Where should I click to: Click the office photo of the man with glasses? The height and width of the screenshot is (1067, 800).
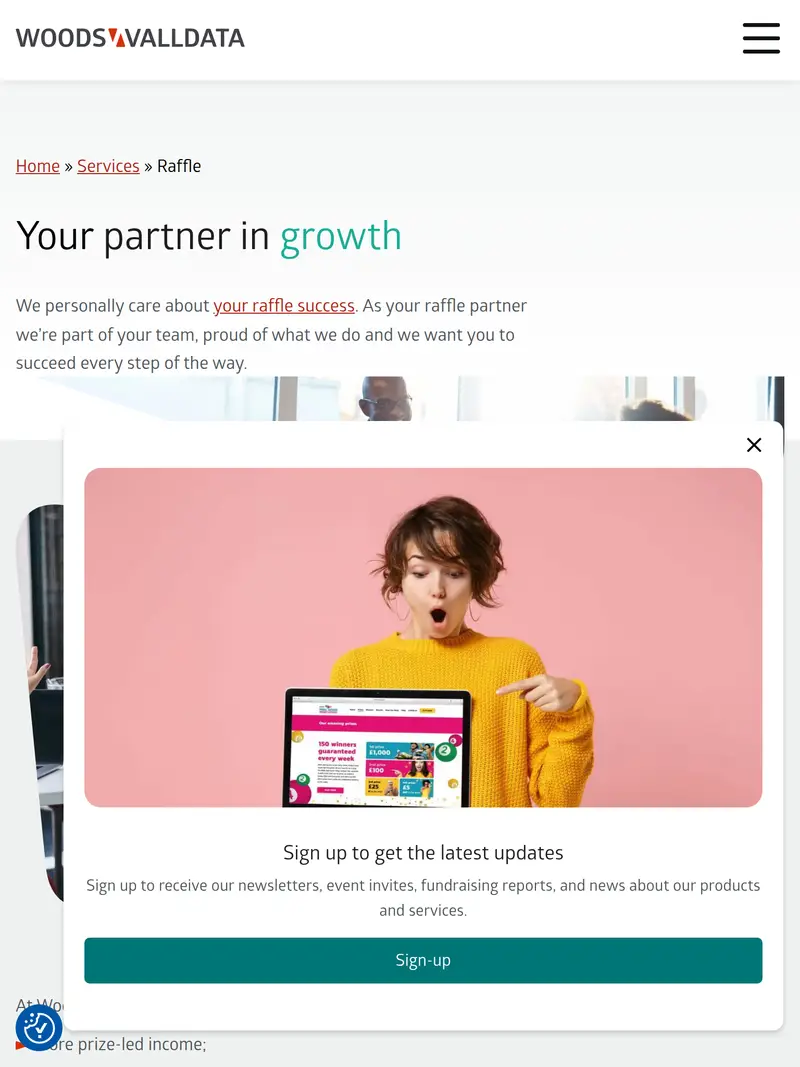click(x=408, y=398)
